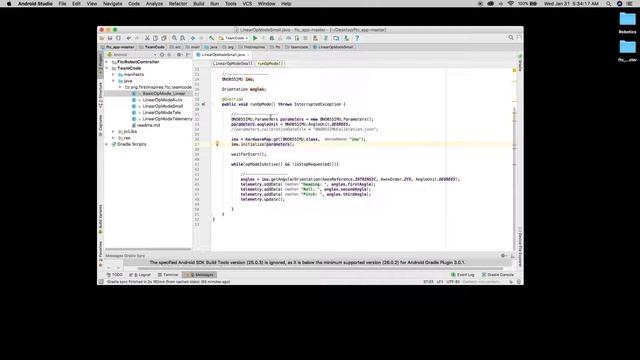The image size is (640, 360).
Task: Click the Structure vertical side tab
Action: pos(100,96)
